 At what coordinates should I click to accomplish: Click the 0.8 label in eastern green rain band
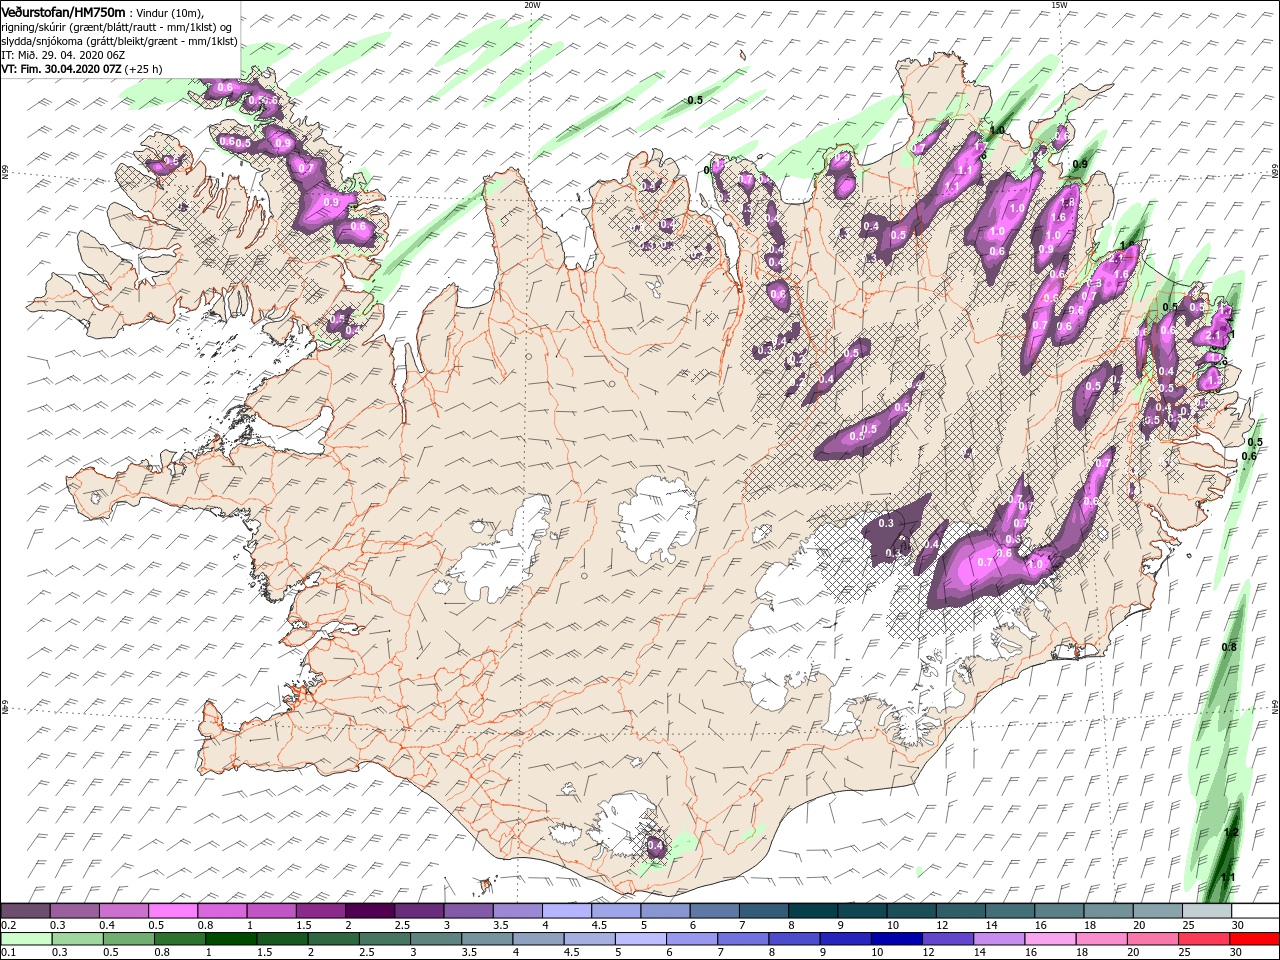tap(1229, 647)
